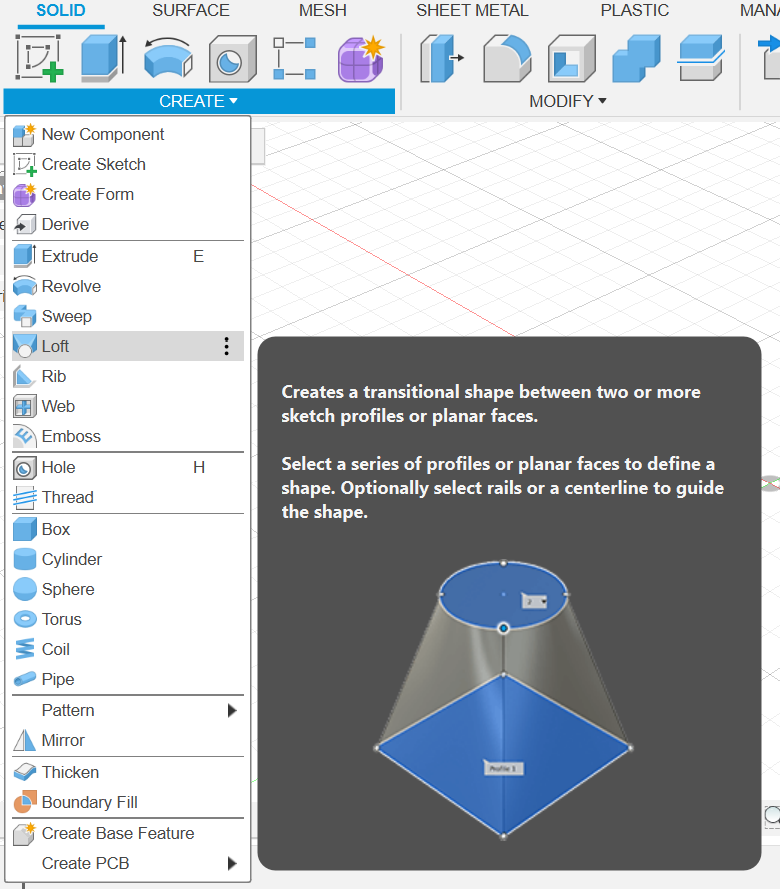Open the Create PCB submenu
This screenshot has height=889, width=780.
tap(128, 863)
